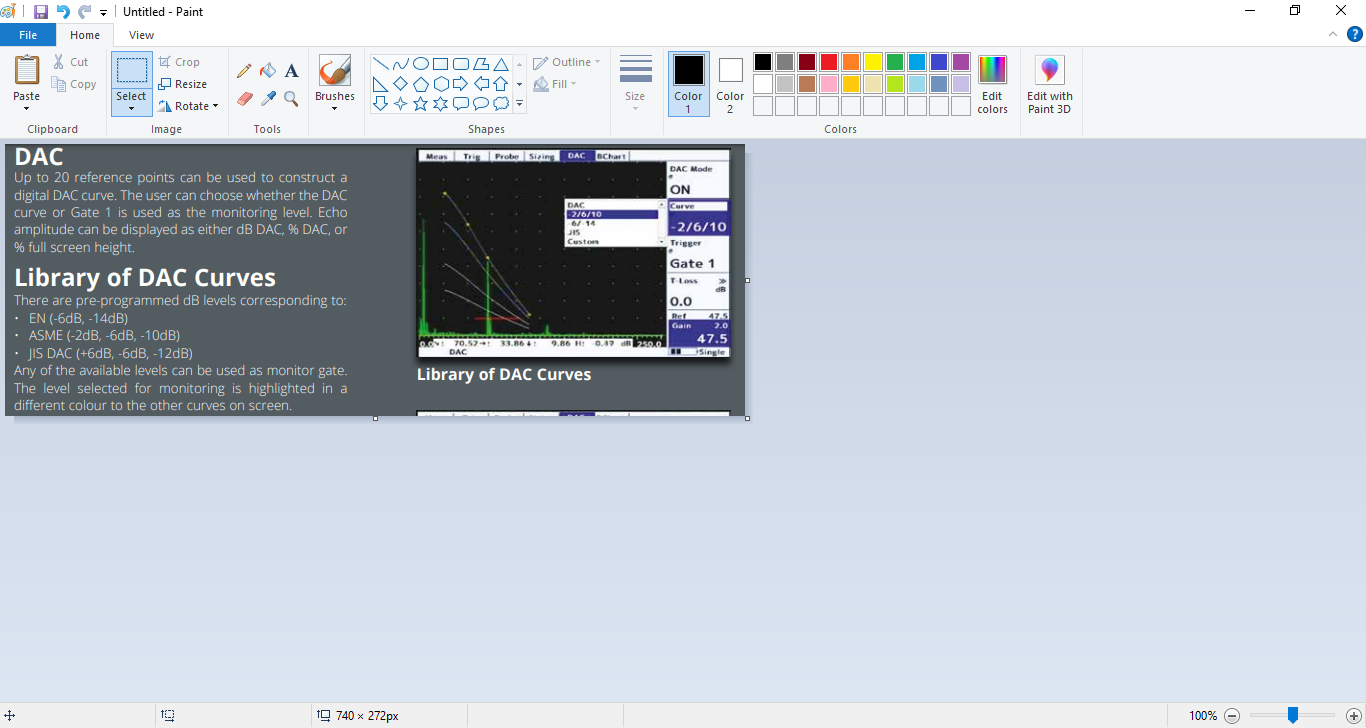The height and width of the screenshot is (728, 1366).
Task: Select the Rounded rectangular callout shape
Action: (461, 103)
